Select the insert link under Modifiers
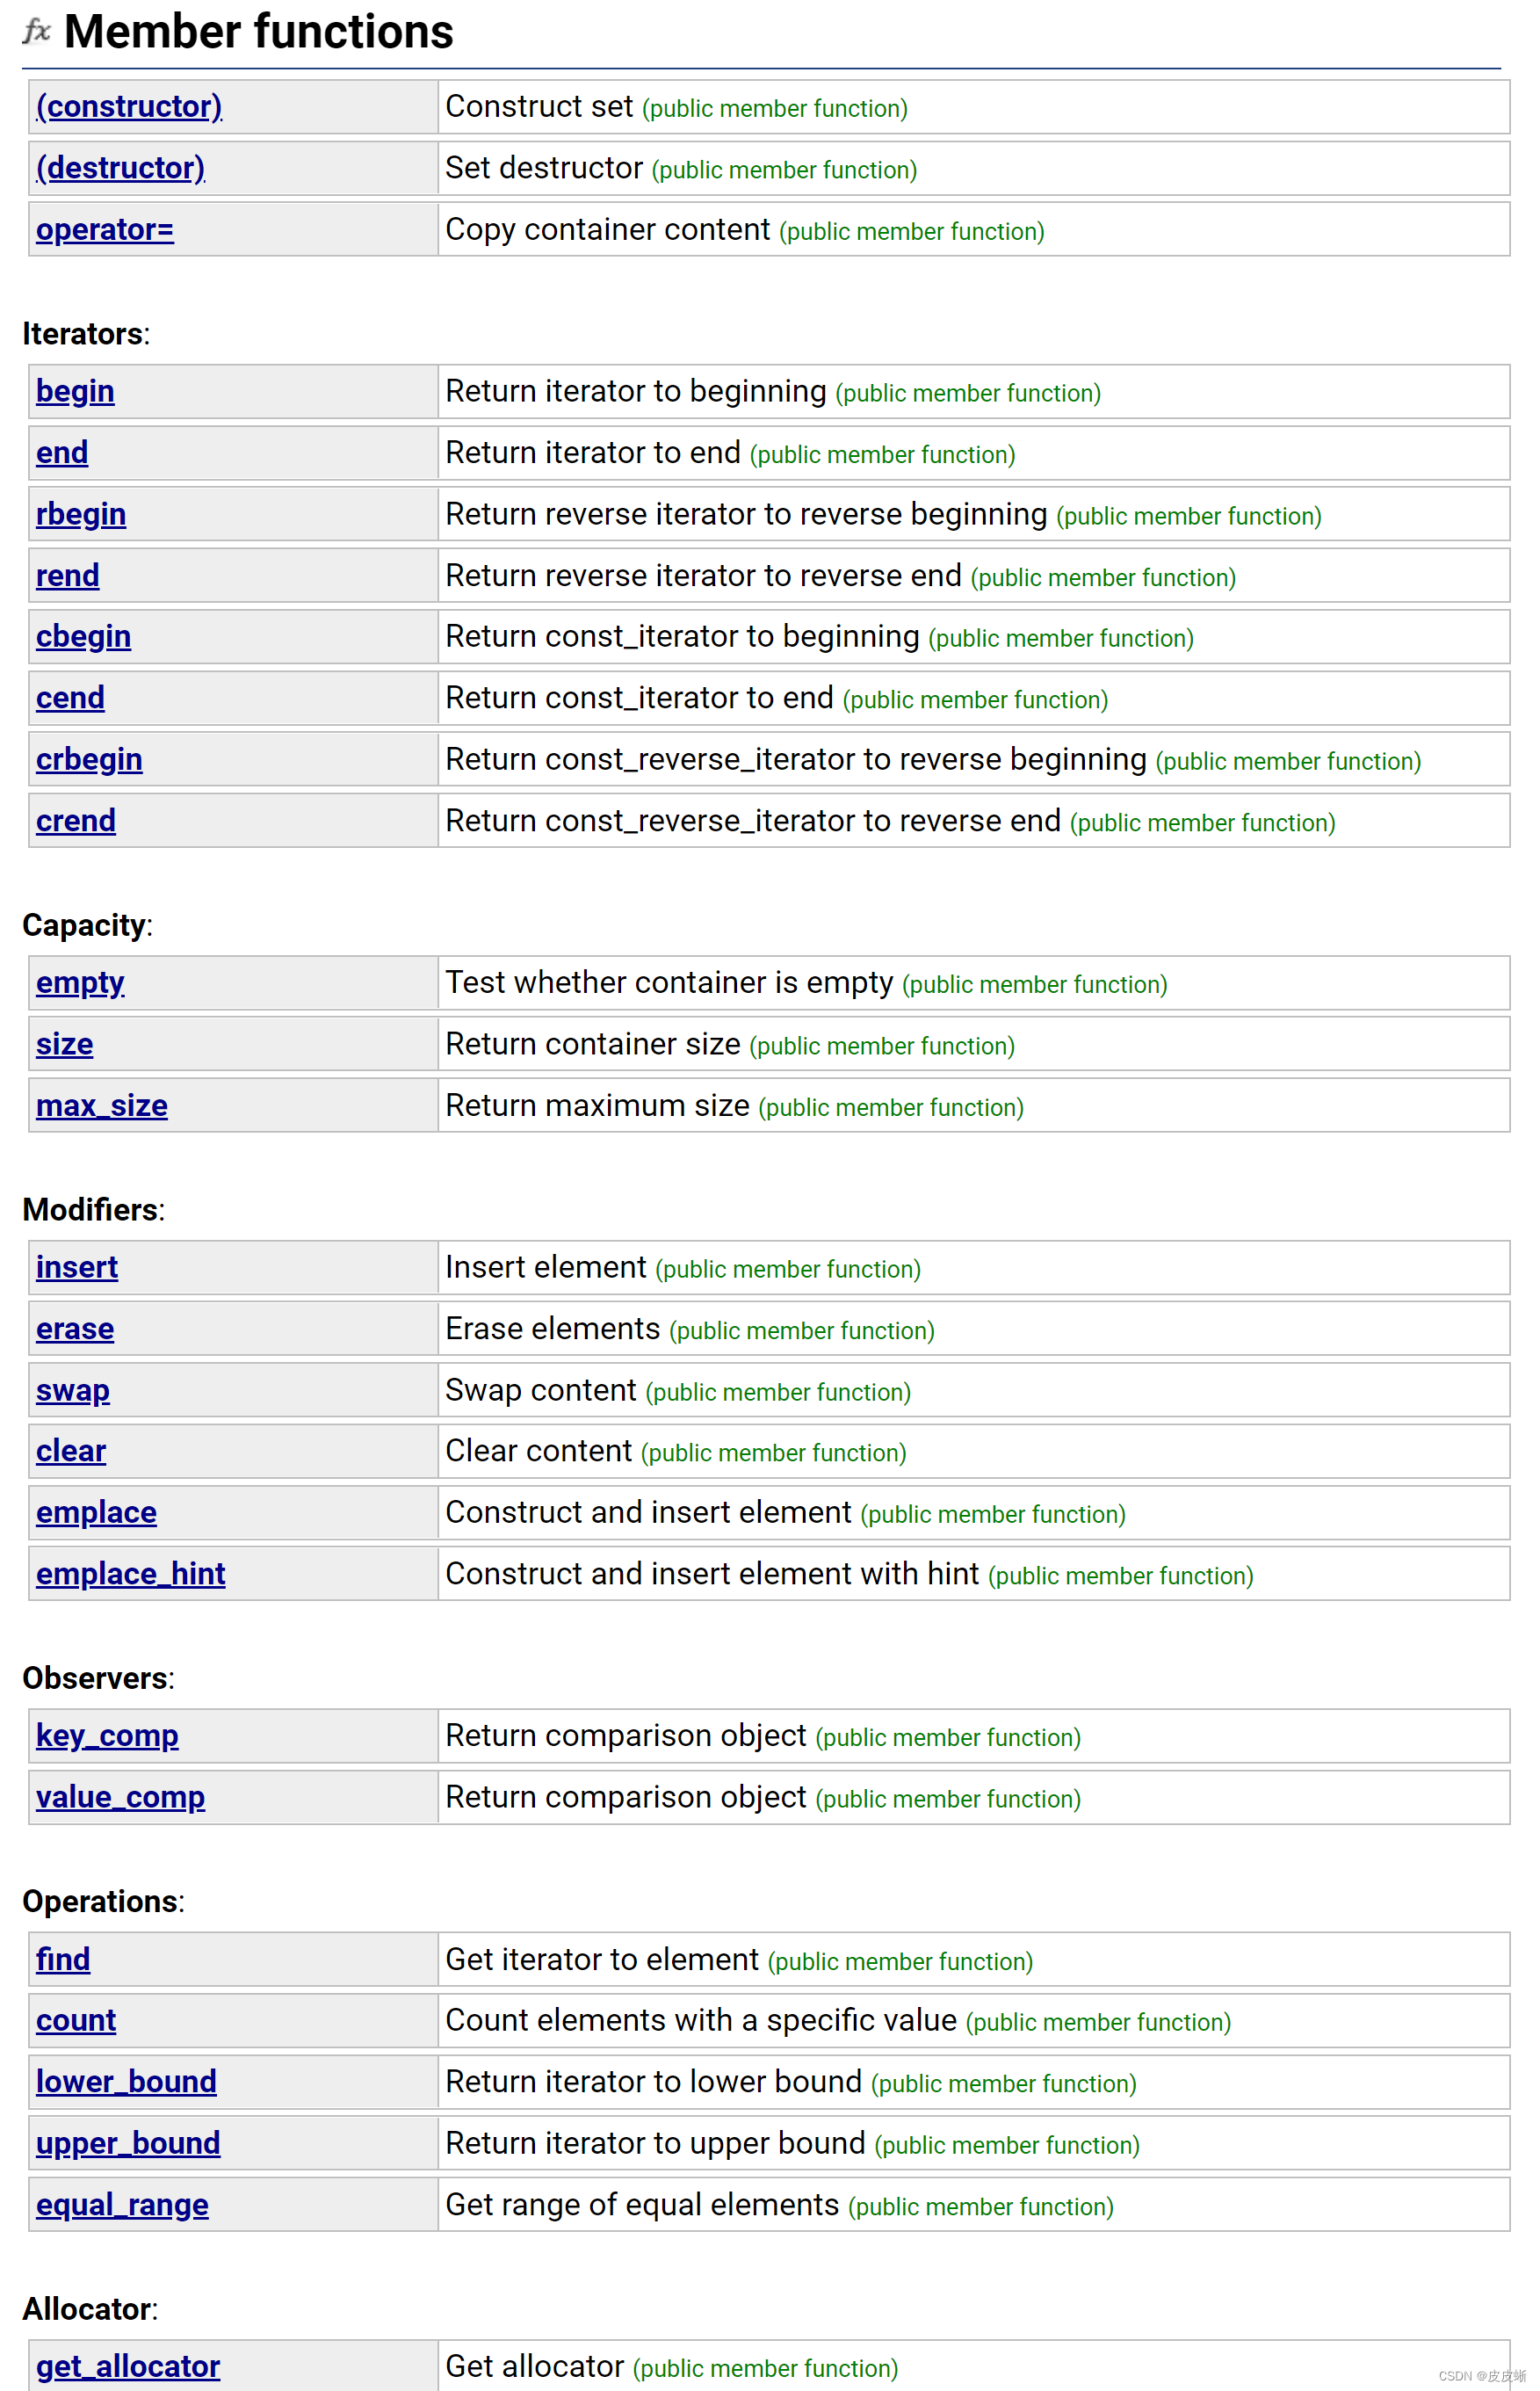 coord(77,1267)
